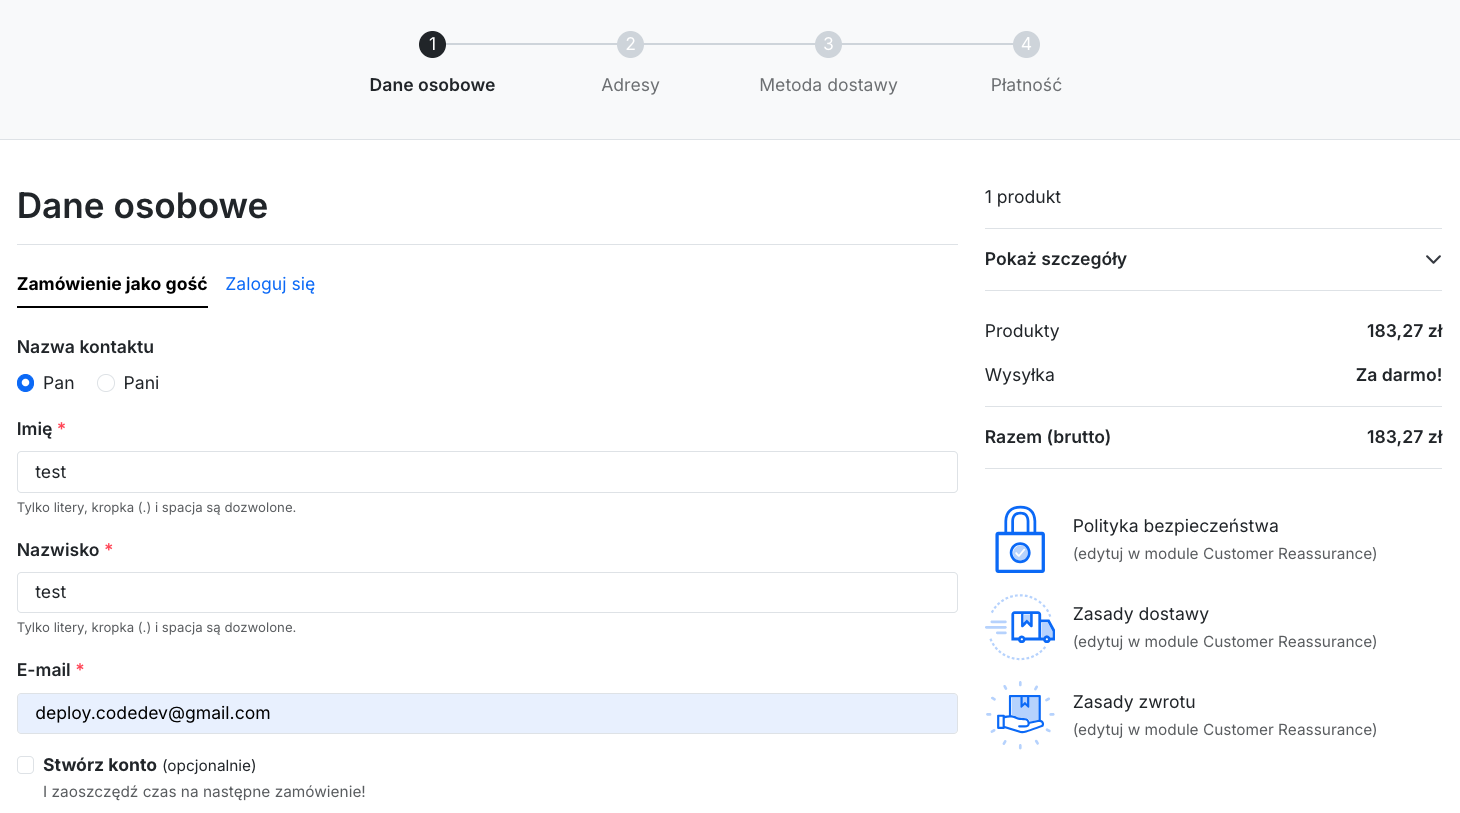
Task: Select the Pani radio button
Action: 106,383
